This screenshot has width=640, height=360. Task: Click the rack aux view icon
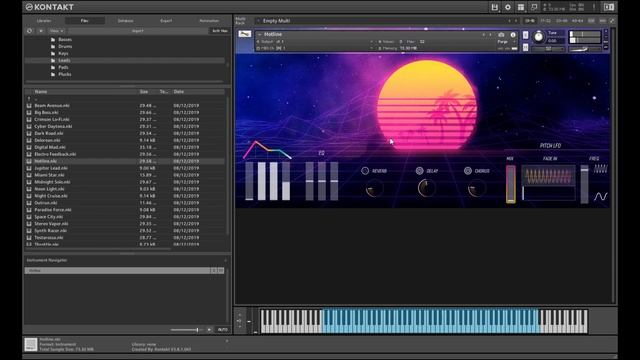[x=602, y=21]
